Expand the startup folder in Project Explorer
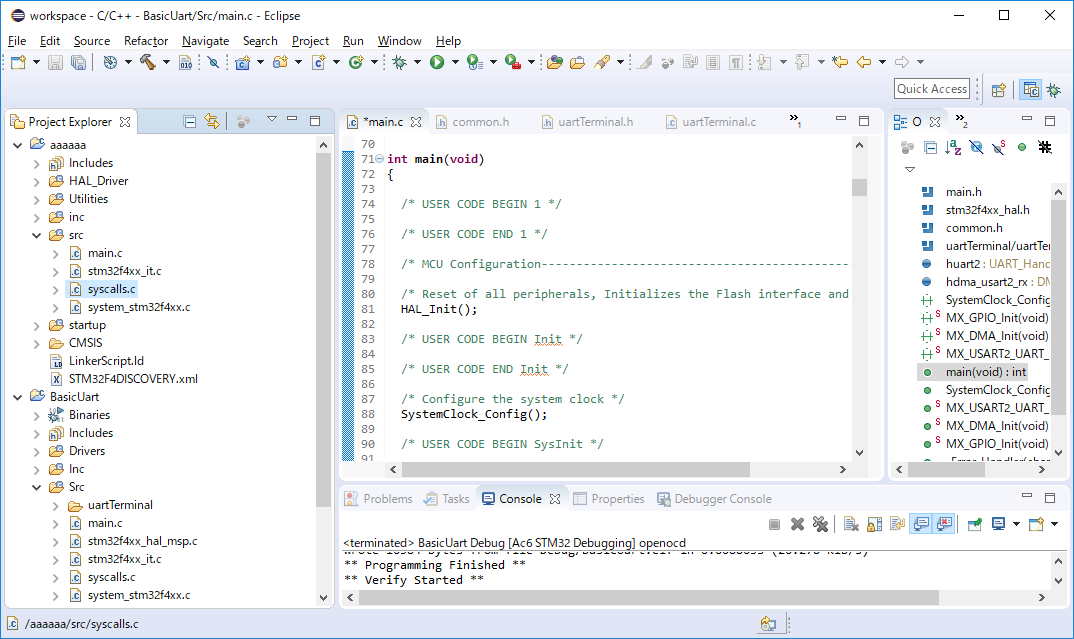 [x=37, y=325]
